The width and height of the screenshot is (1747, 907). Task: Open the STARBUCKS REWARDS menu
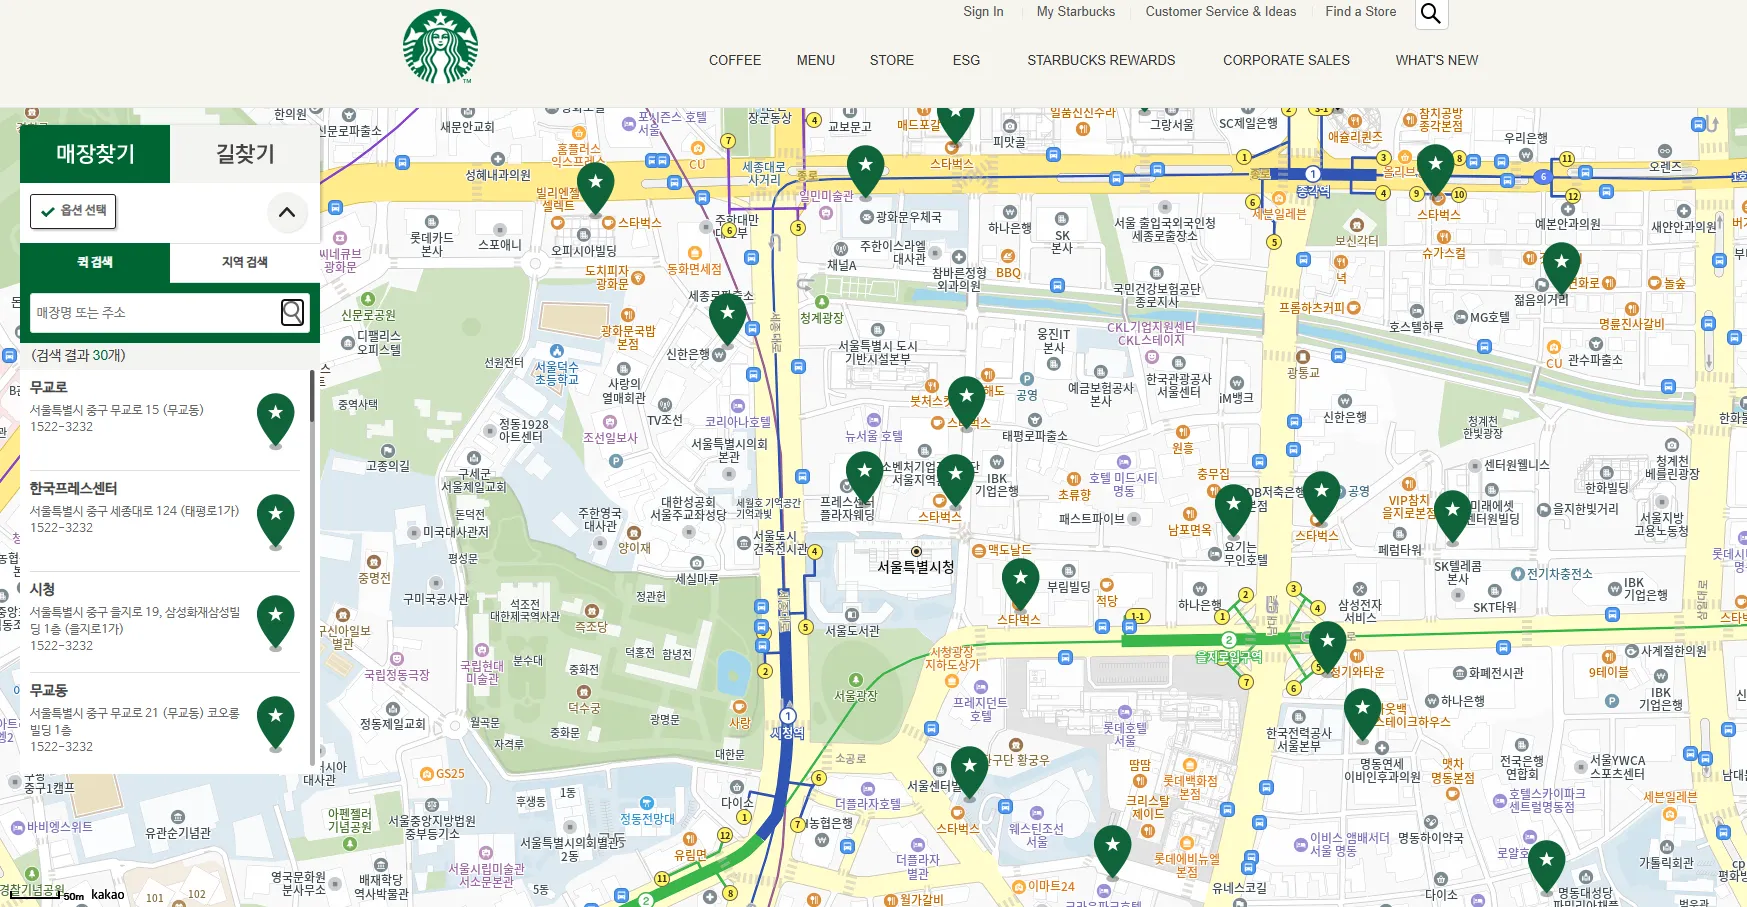pyautogui.click(x=1101, y=60)
